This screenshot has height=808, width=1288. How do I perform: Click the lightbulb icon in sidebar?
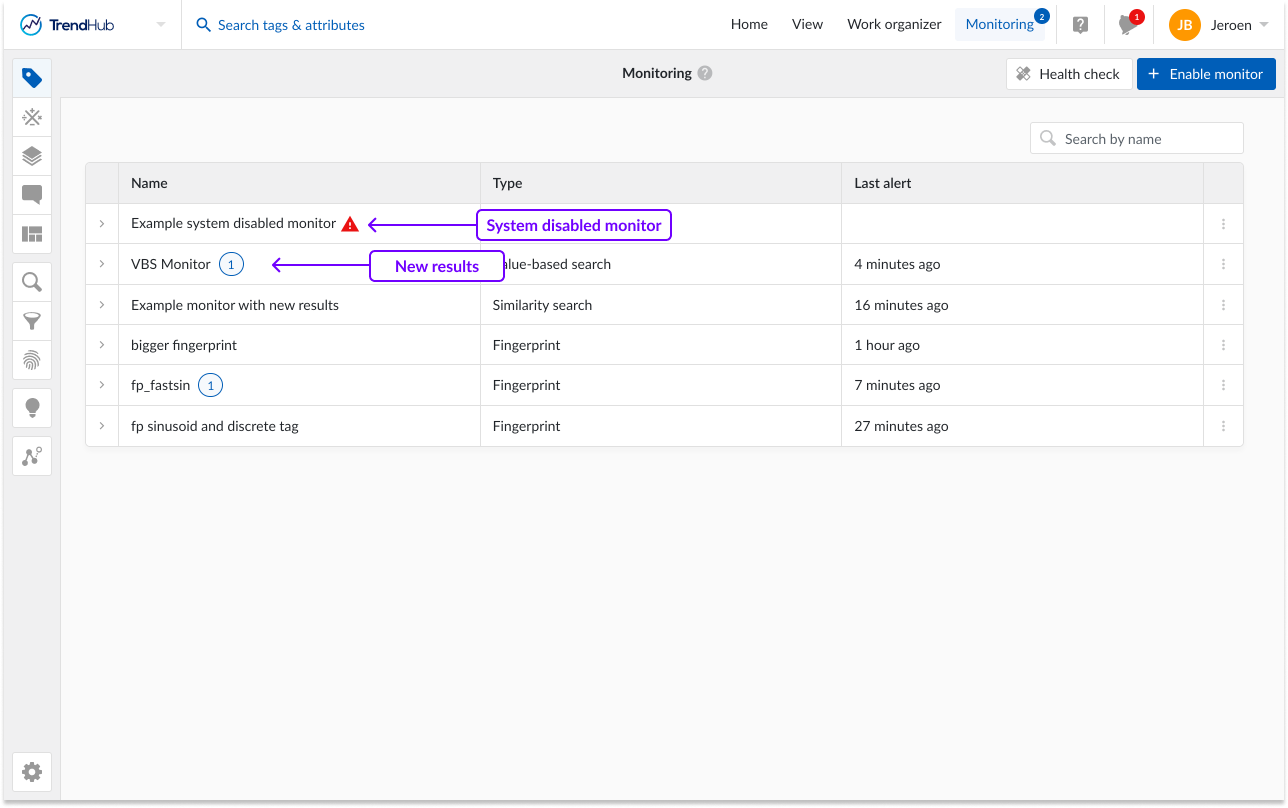(32, 408)
